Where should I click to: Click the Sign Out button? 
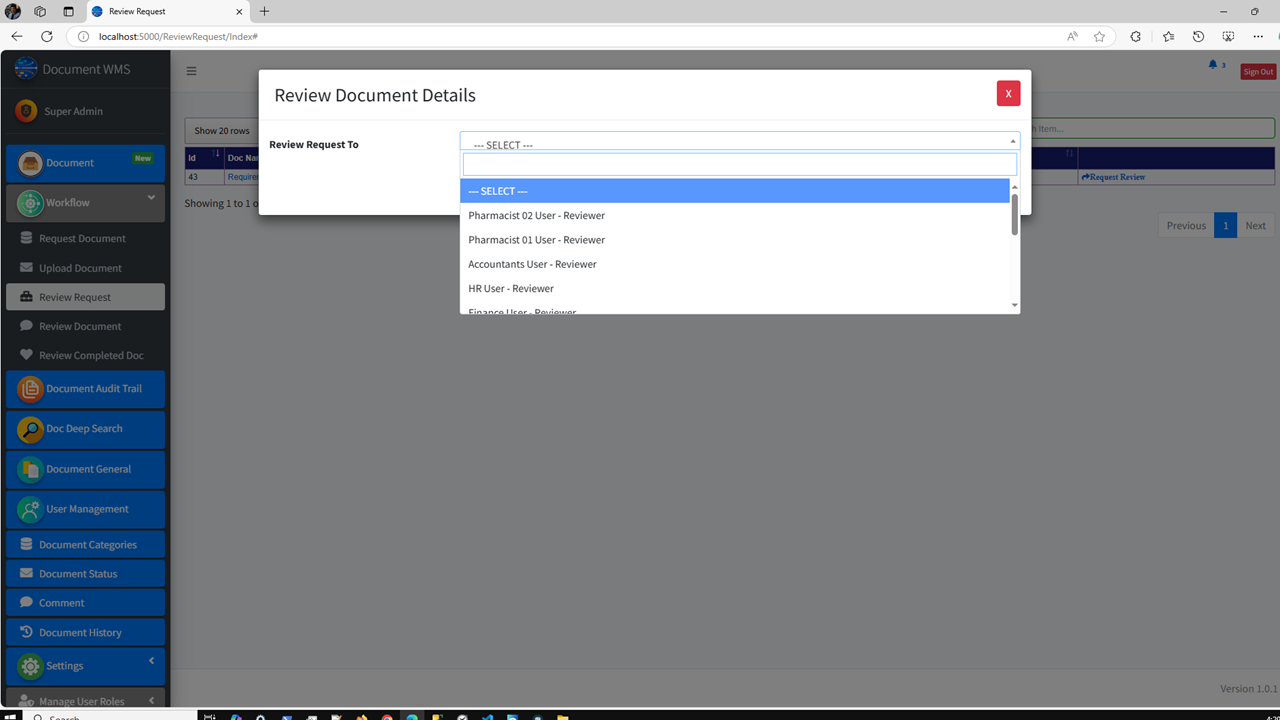pos(1257,71)
